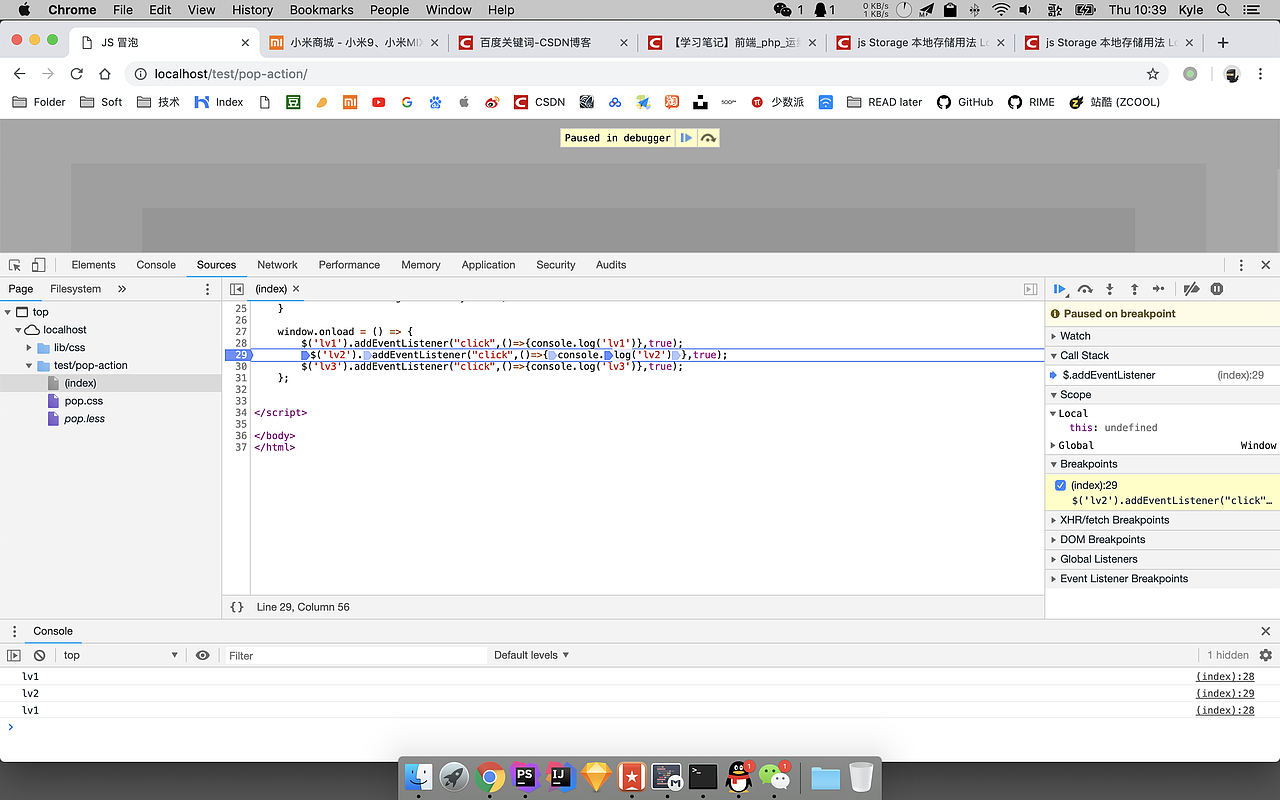Close the (index) file tab
Screen dimensions: 1280x800
tap(296, 289)
